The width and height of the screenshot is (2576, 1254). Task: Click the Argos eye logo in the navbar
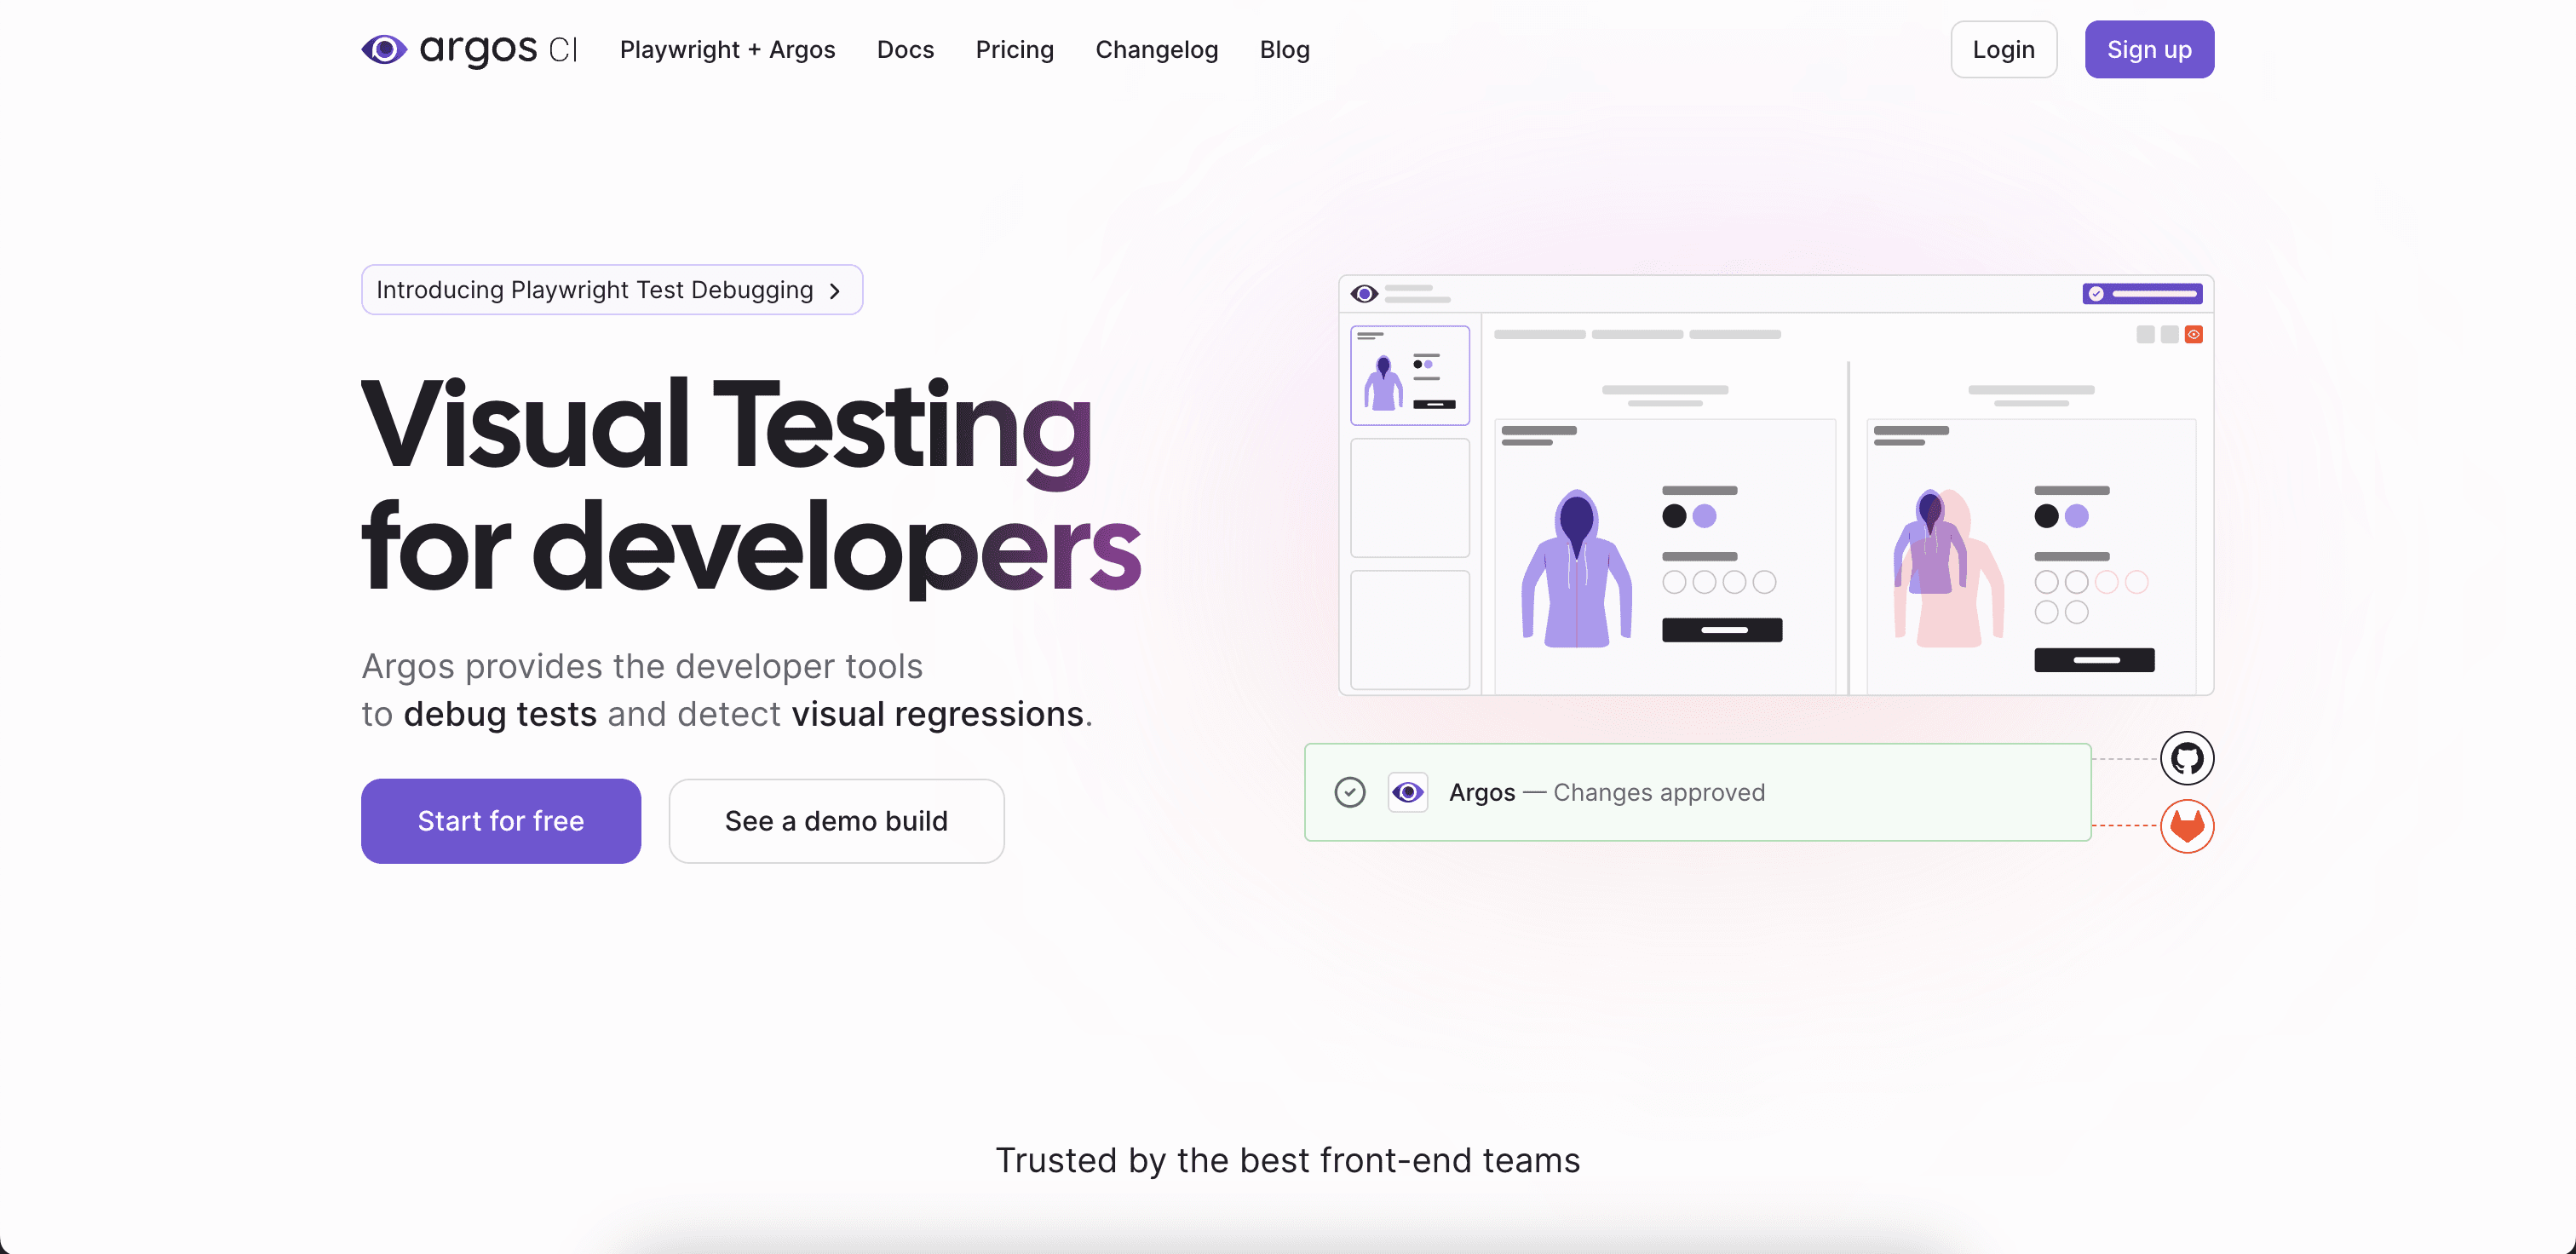(384, 49)
